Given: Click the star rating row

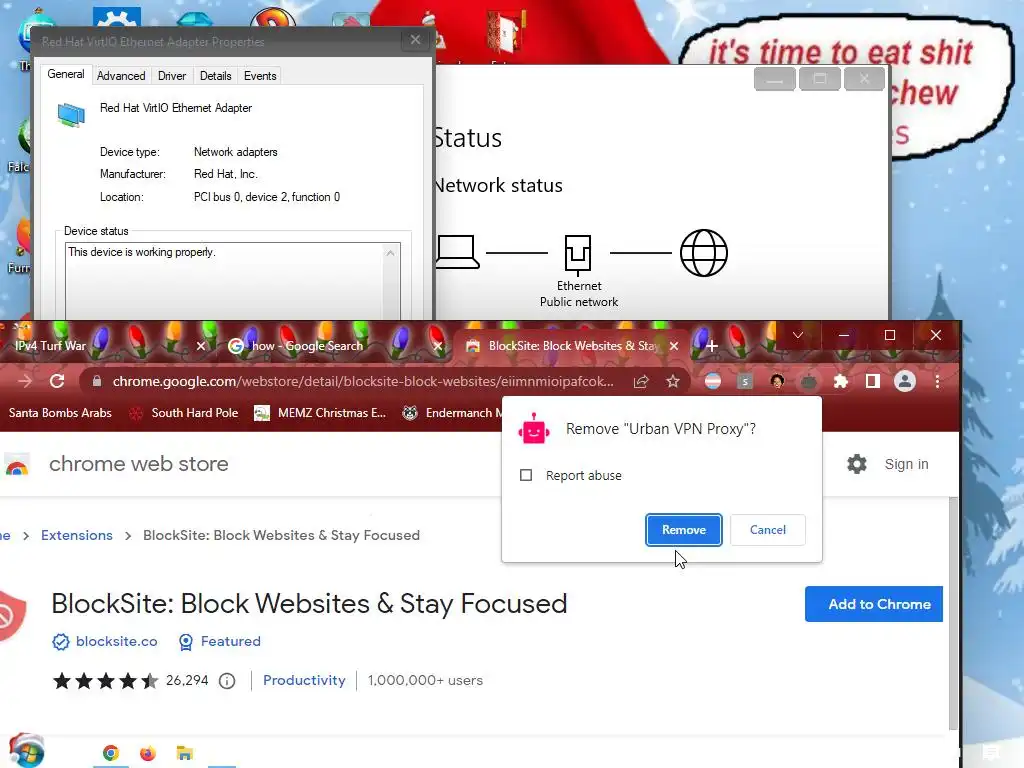Looking at the screenshot, I should pos(105,681).
